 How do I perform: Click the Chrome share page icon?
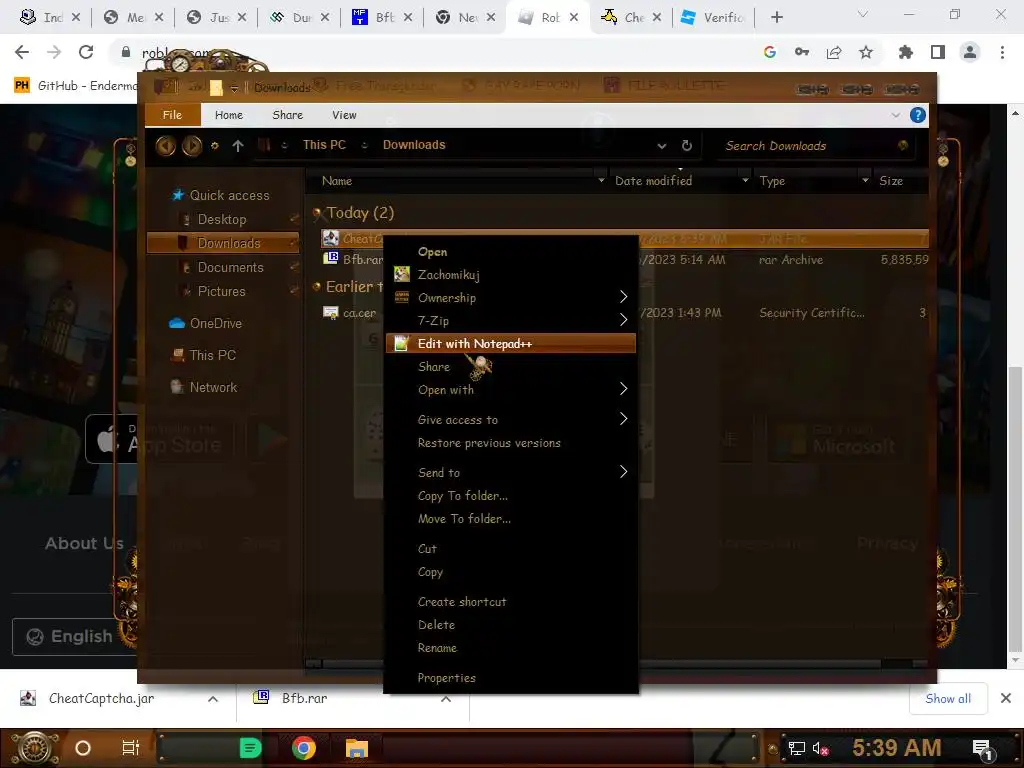pos(834,52)
